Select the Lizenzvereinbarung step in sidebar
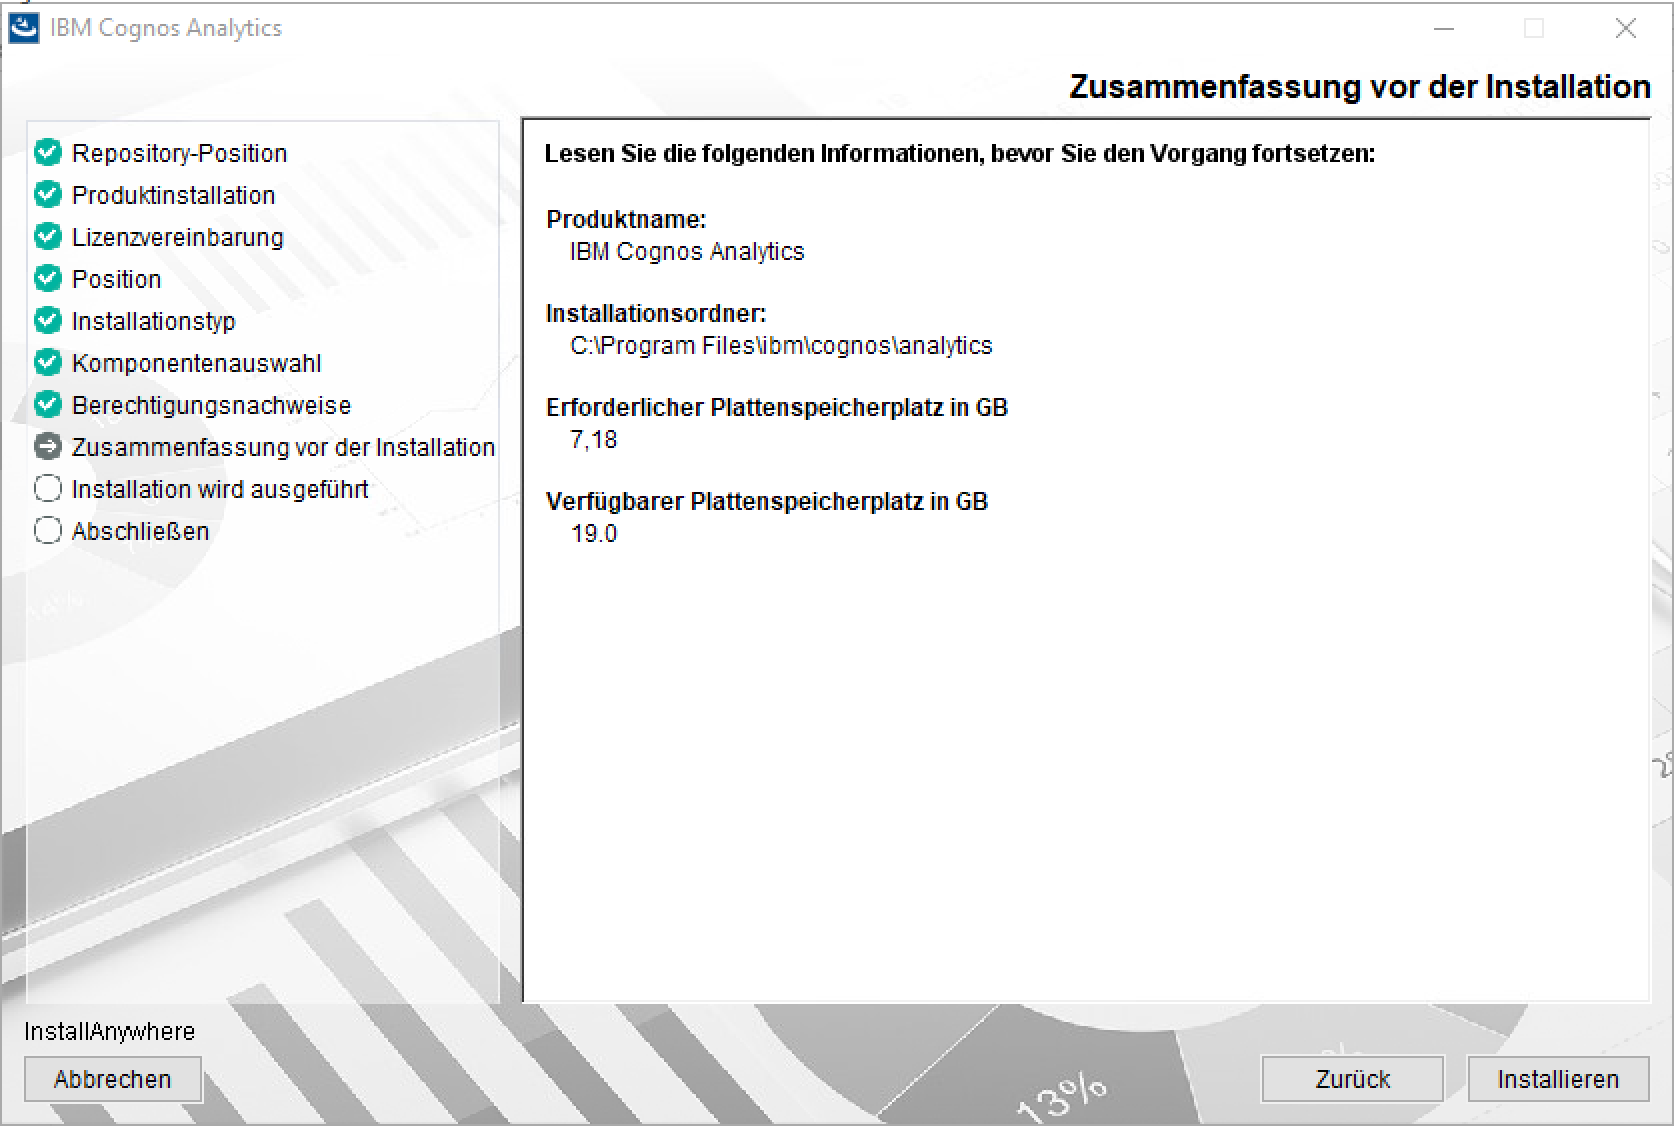1674x1128 pixels. click(x=177, y=237)
